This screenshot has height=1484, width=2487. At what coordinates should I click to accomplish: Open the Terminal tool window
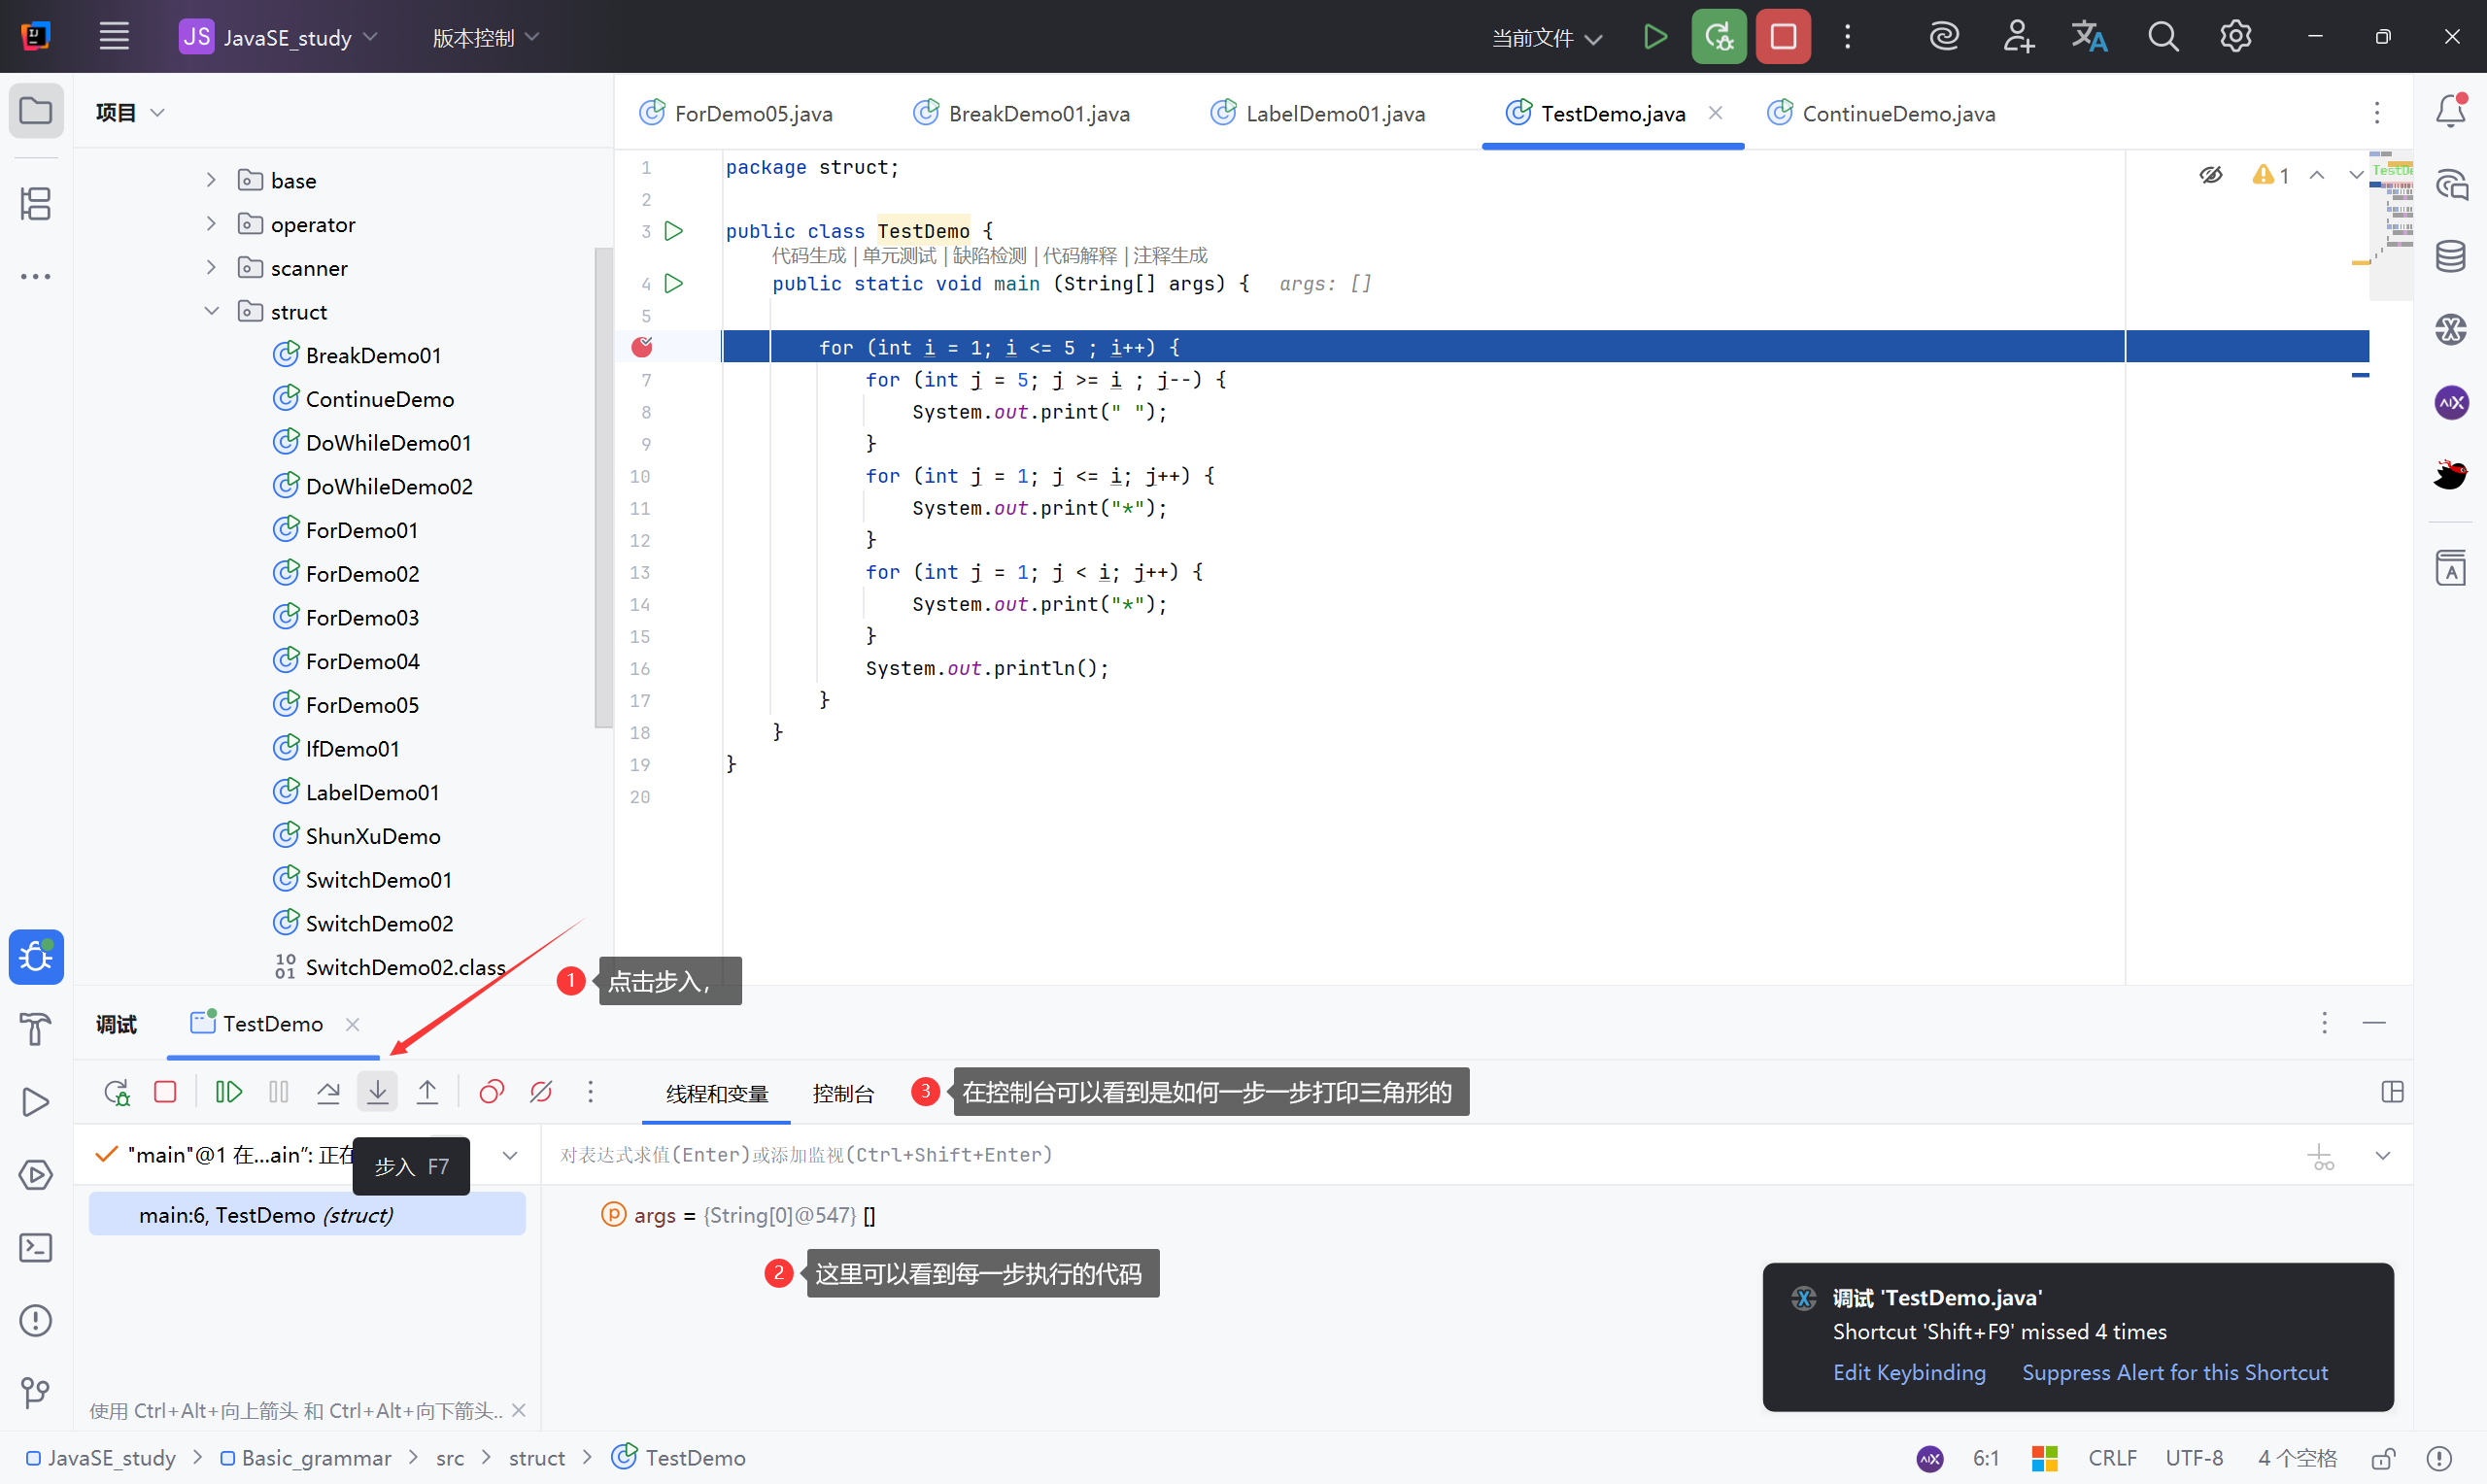(36, 1247)
